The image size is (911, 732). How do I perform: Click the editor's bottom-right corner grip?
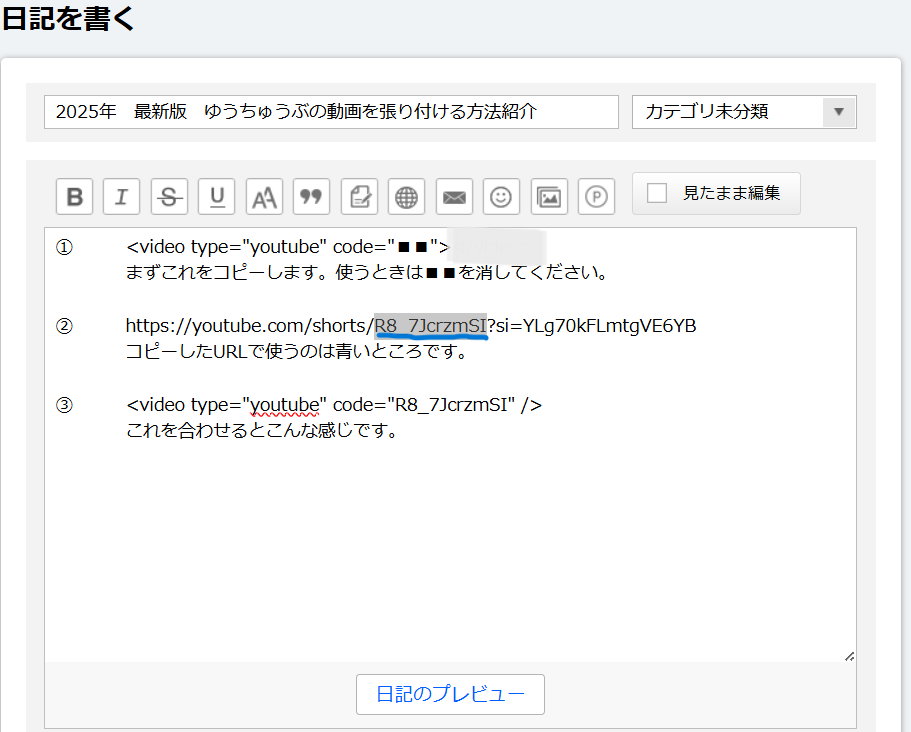click(849, 656)
